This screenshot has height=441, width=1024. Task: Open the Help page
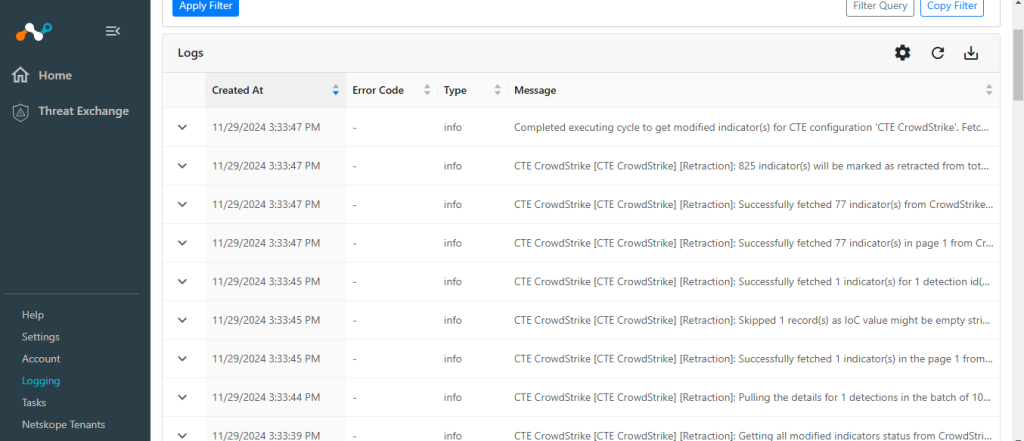tap(33, 315)
